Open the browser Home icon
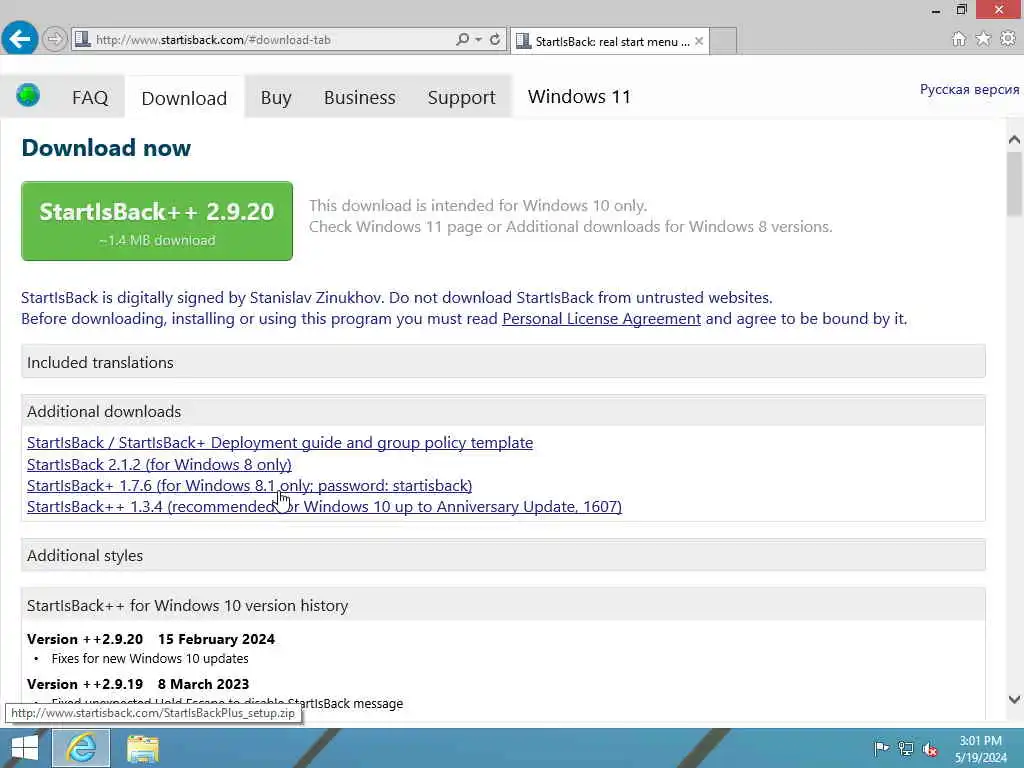The image size is (1024, 768). [958, 39]
